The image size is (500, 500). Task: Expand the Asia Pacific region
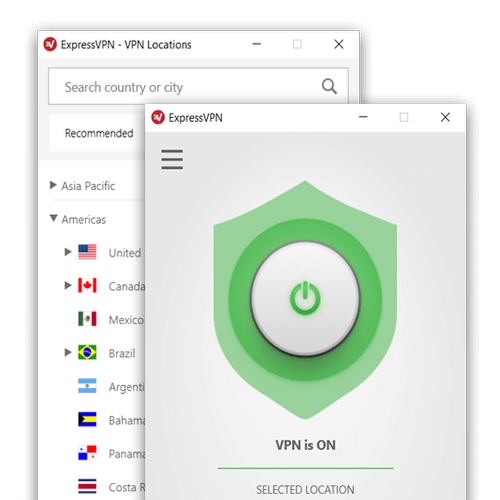tap(53, 185)
